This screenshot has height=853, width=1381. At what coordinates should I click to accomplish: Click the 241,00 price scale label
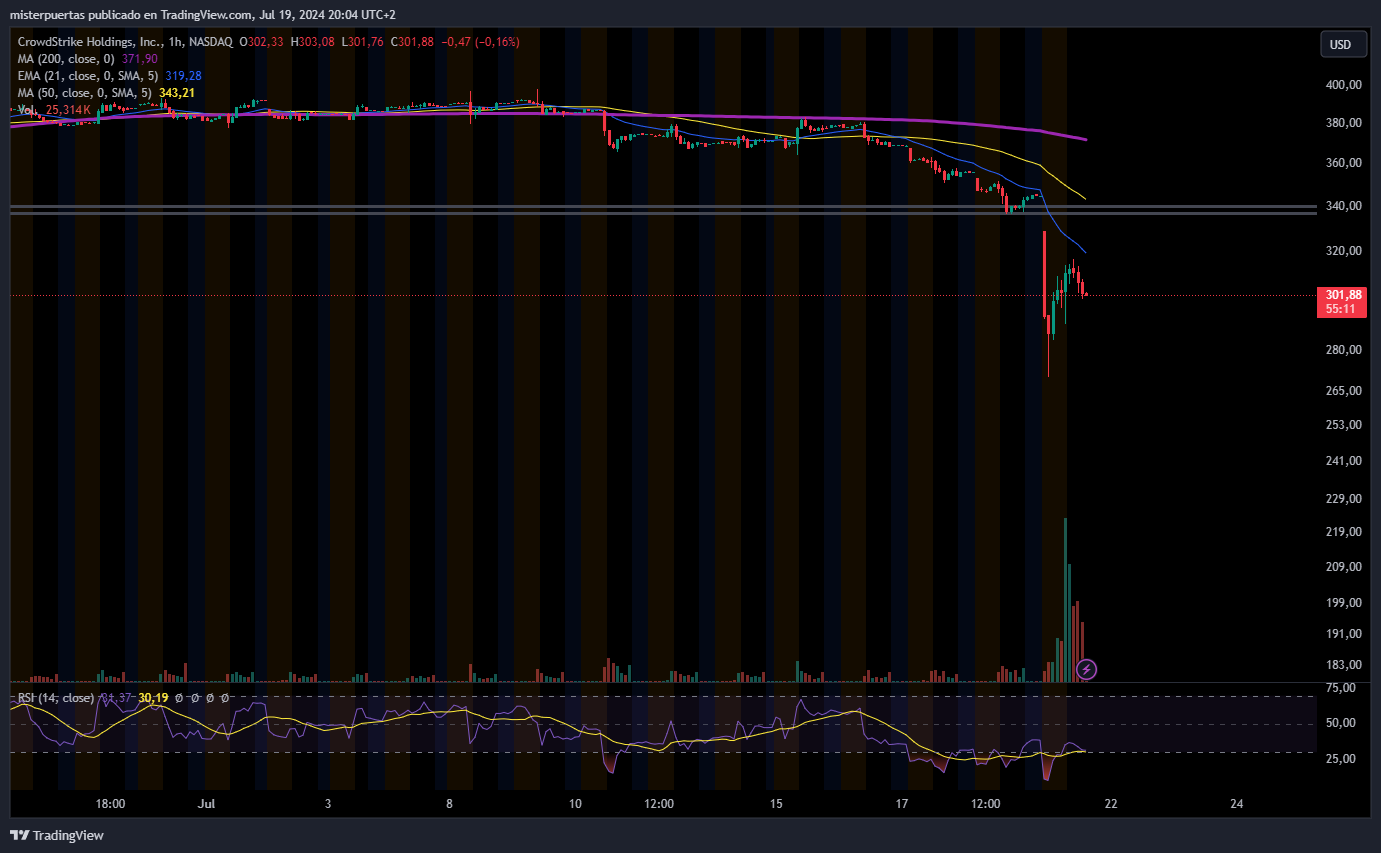tap(1345, 461)
